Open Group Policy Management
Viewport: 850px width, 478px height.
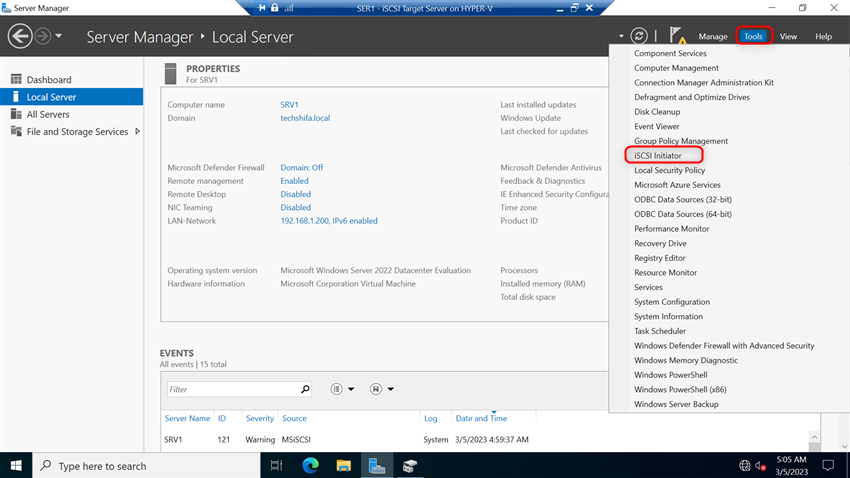[681, 141]
